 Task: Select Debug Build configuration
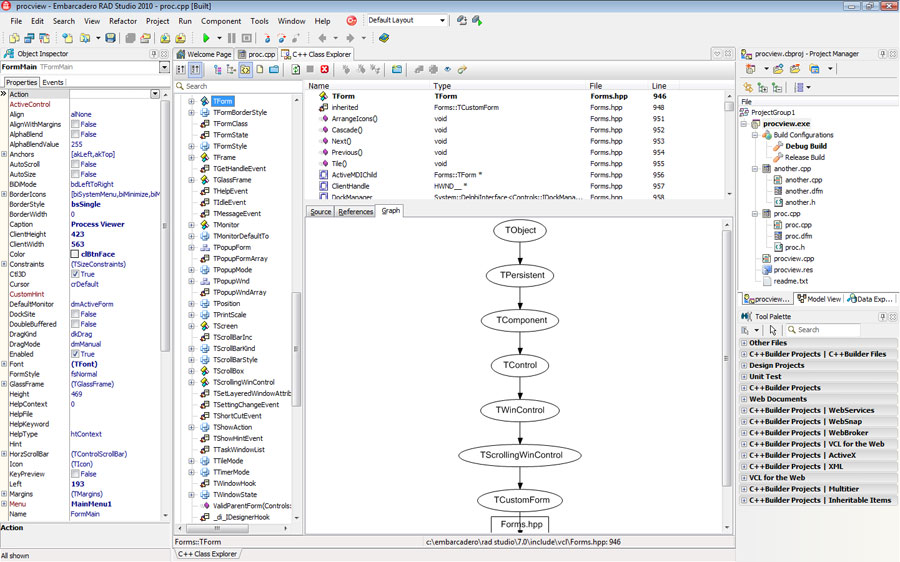coord(806,146)
